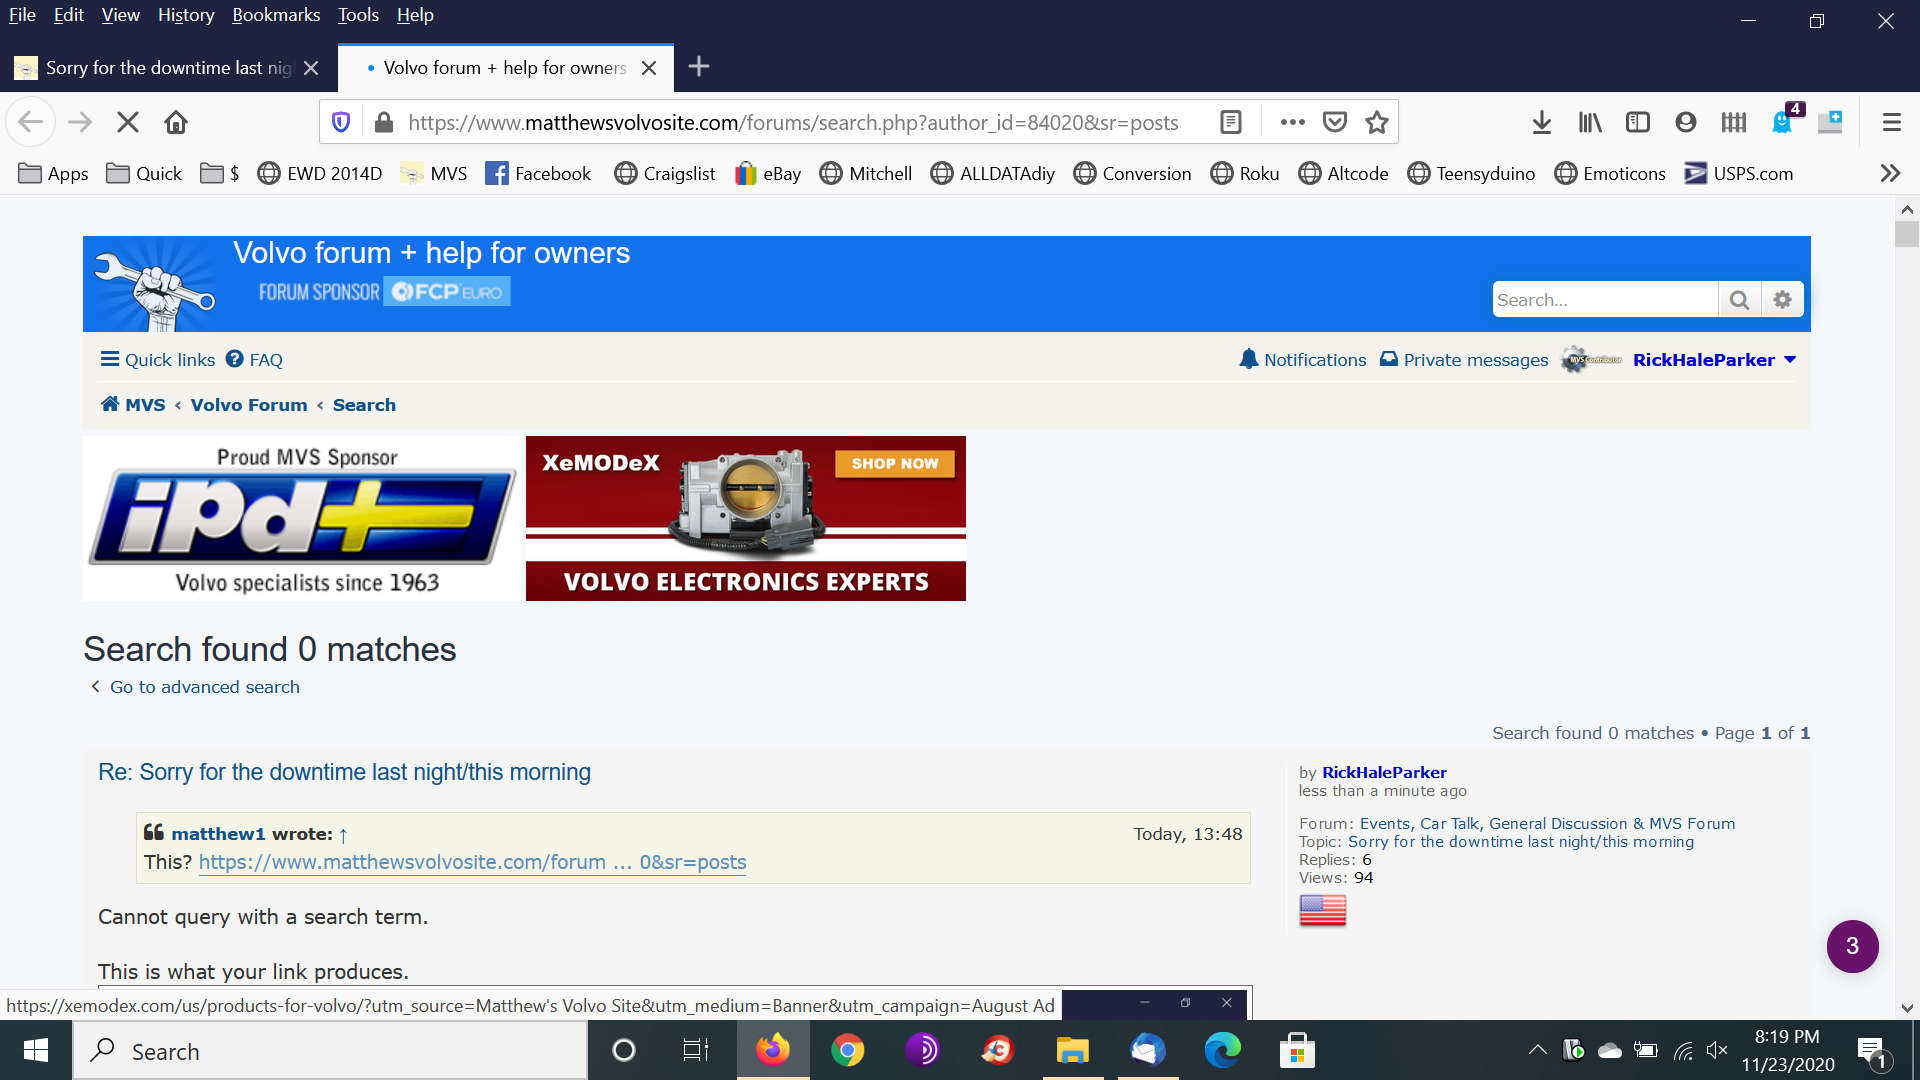Bookmark this page with the star icon

click(1377, 122)
